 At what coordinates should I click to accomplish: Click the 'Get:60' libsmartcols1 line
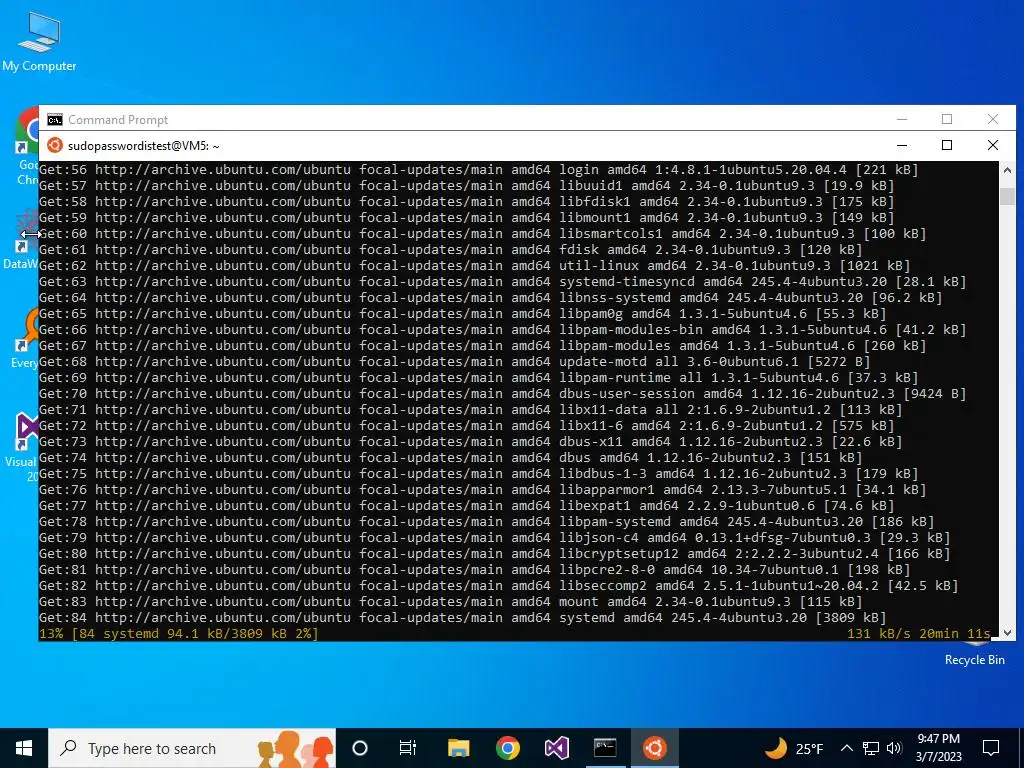click(482, 234)
